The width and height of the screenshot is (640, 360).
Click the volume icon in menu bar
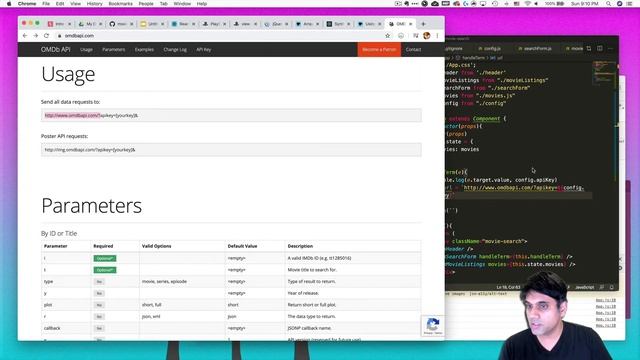pyautogui.click(x=536, y=4)
